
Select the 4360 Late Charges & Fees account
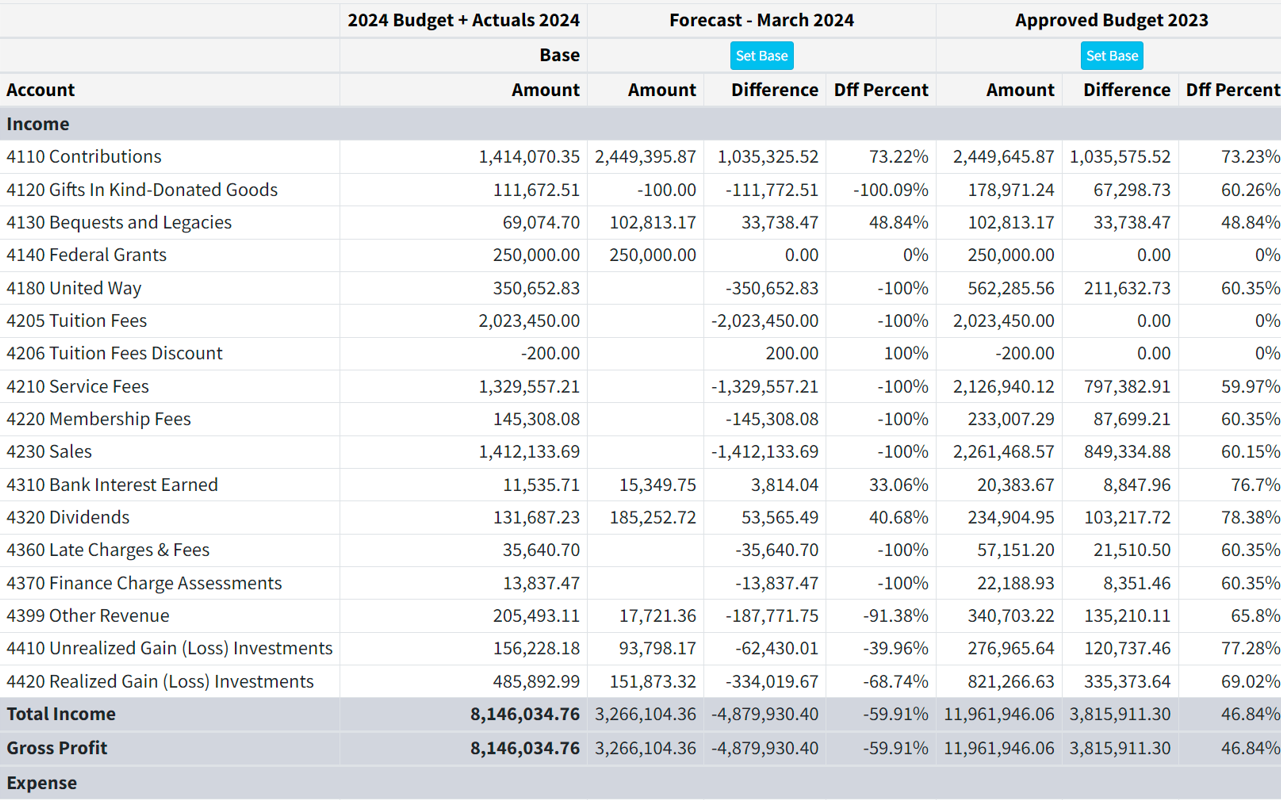coord(108,550)
